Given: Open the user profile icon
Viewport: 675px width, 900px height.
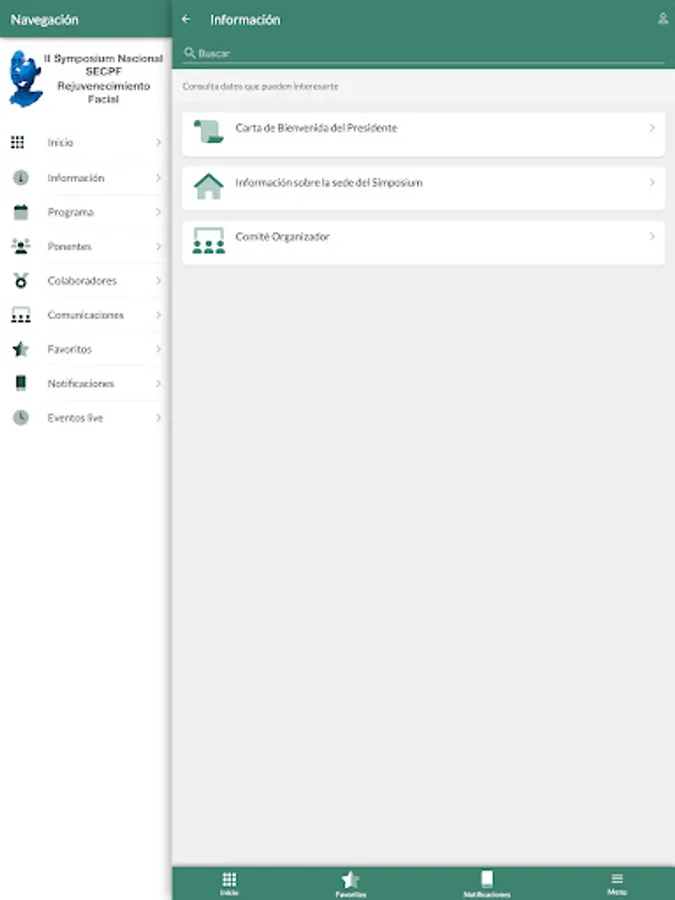Looking at the screenshot, I should point(663,19).
